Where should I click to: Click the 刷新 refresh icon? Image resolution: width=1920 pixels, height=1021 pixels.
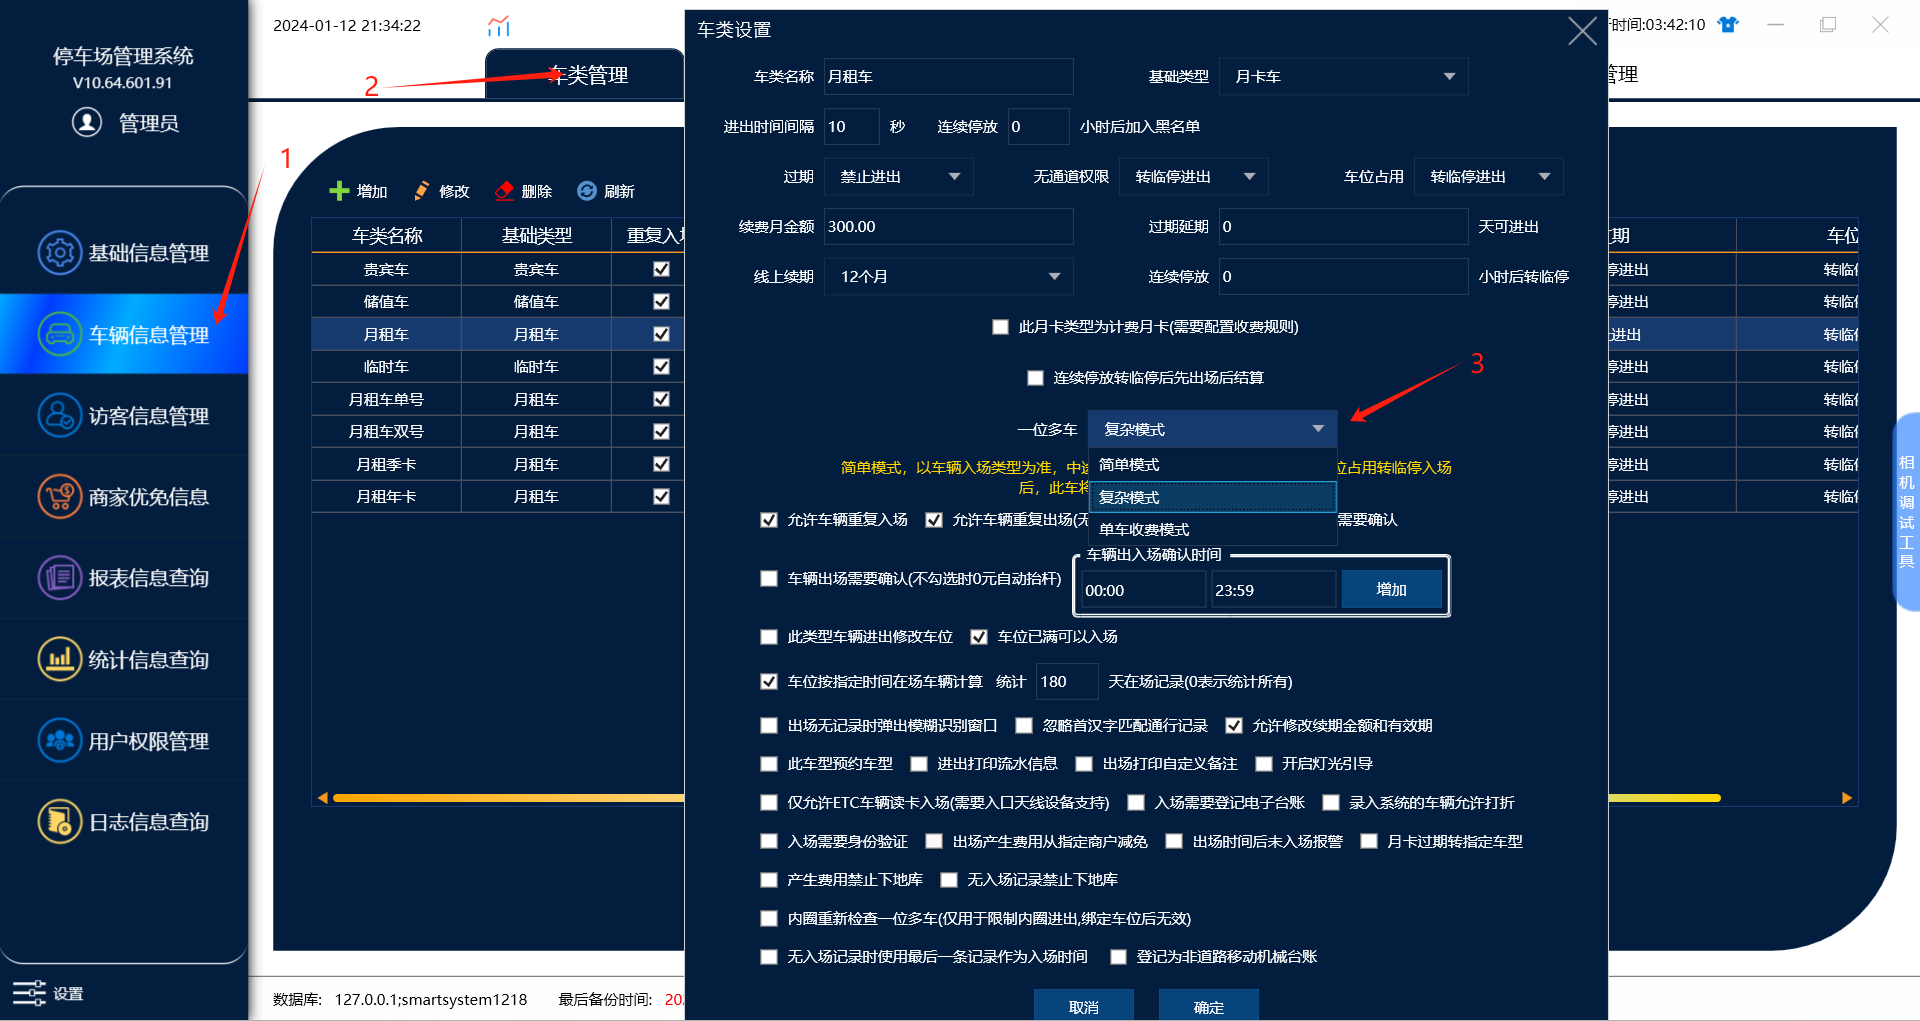point(587,191)
